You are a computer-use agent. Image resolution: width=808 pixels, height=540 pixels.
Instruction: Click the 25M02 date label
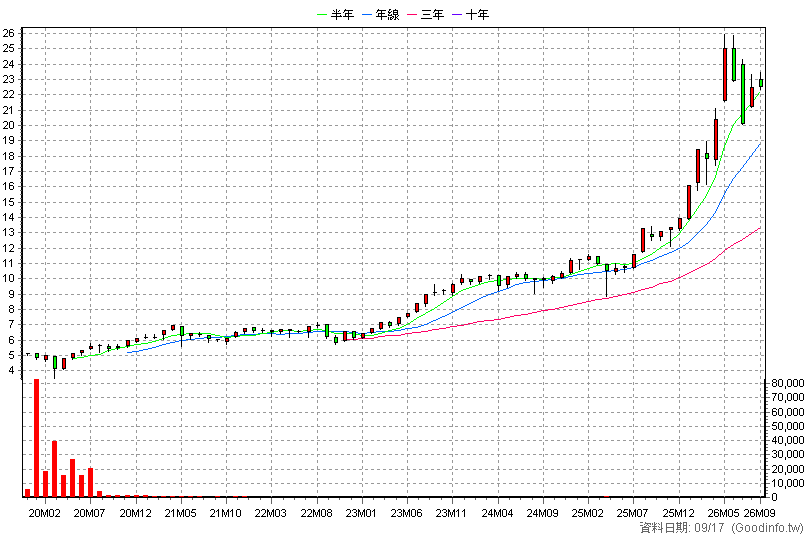[x=588, y=513]
